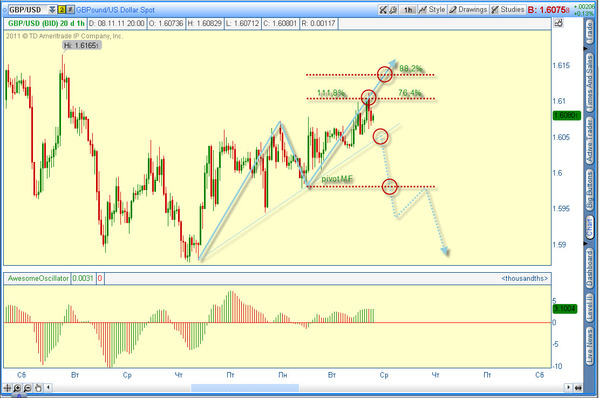Click the fit-width double-arrow icon
Image resolution: width=599 pixels, height=398 pixels.
pos(578,388)
